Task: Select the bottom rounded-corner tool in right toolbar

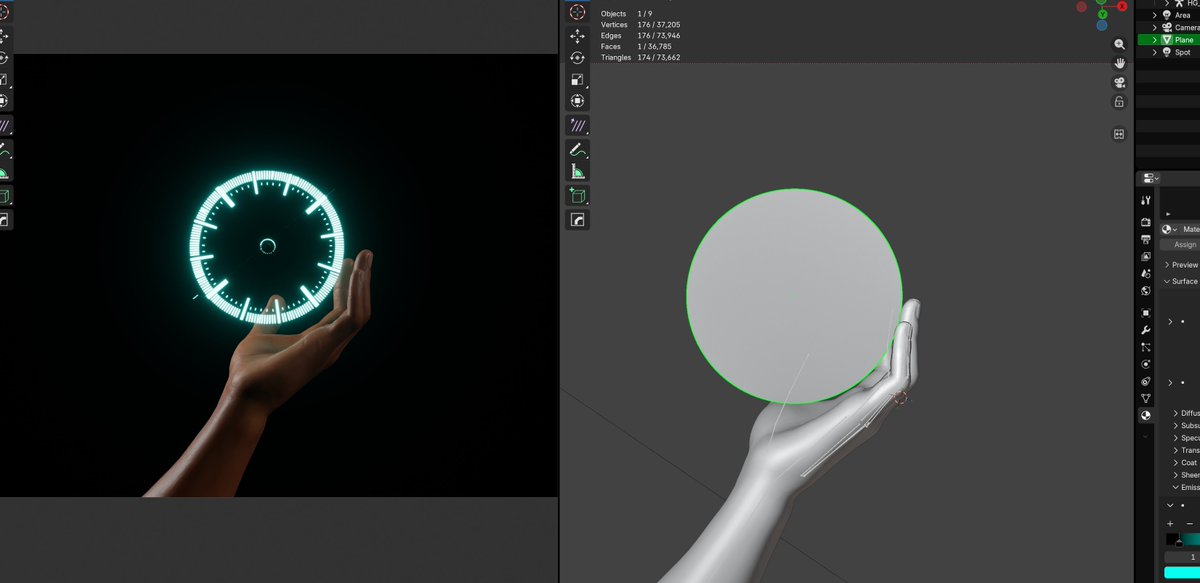Action: coord(577,220)
